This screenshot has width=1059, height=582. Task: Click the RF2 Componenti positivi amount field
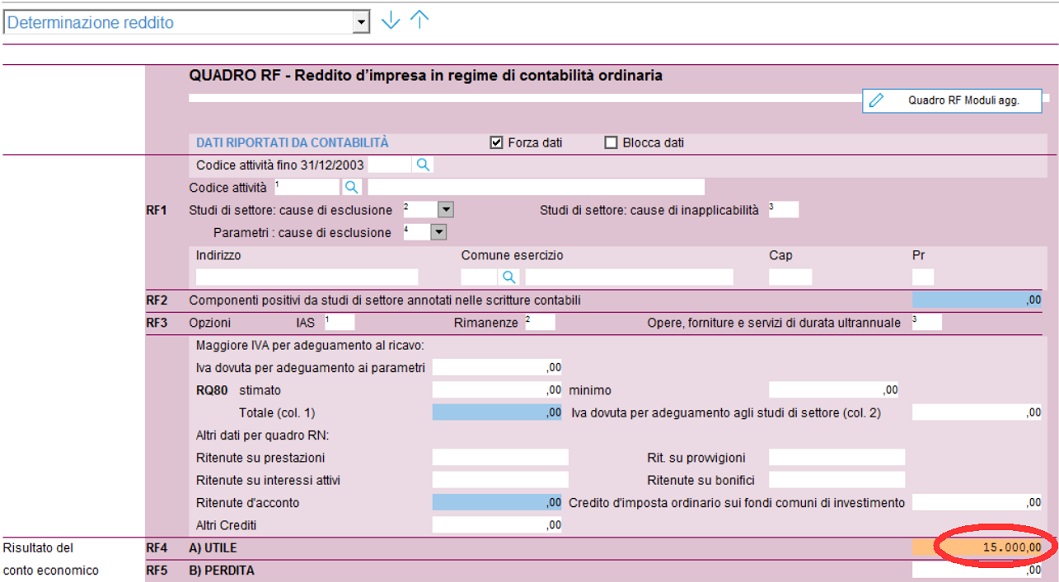977,300
